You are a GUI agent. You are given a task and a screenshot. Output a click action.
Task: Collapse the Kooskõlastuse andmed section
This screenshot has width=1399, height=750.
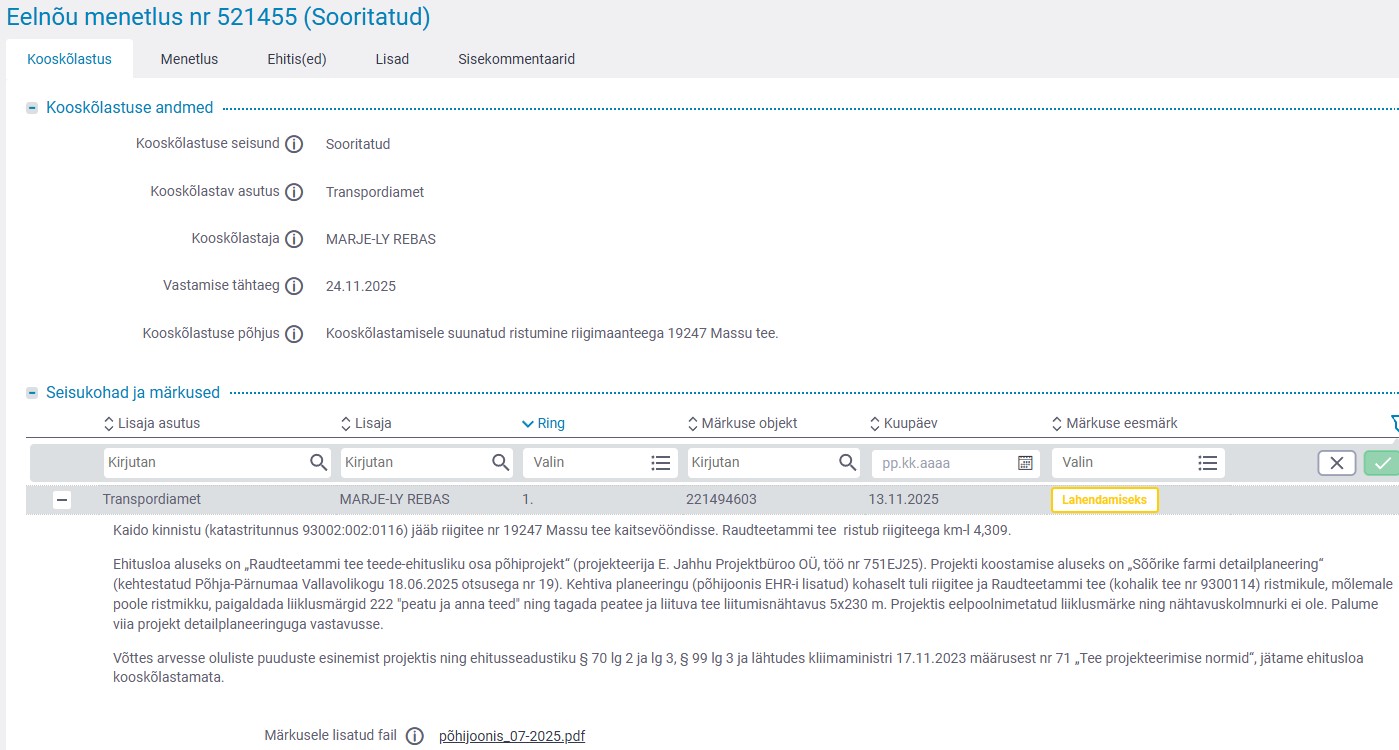[x=33, y=108]
